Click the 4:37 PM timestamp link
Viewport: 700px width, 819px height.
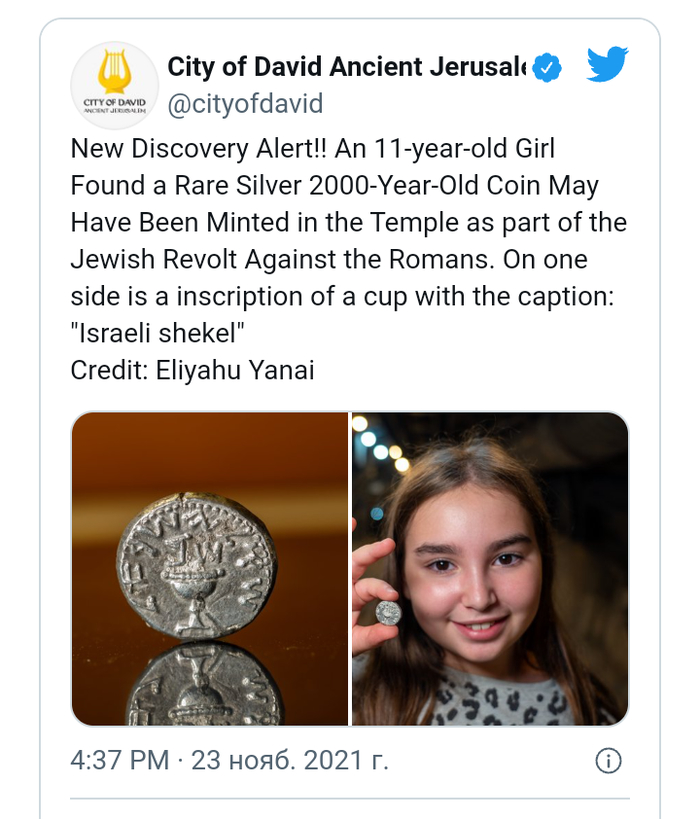coord(120,760)
